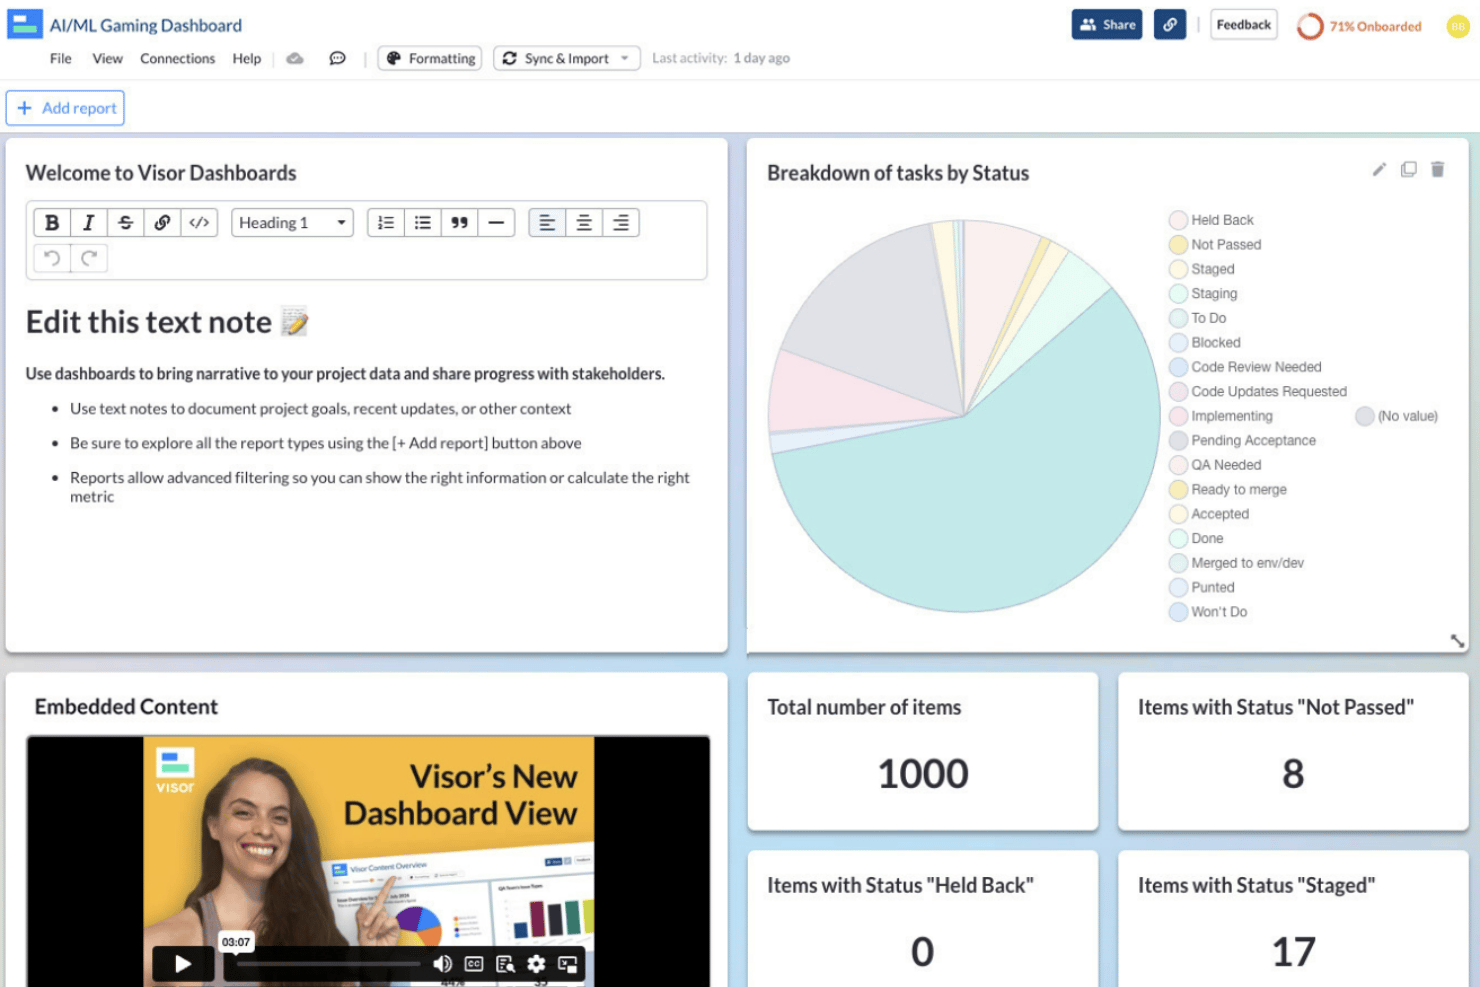Screen dimensions: 1480x987
Task: Toggle closed captions on video
Action: click(x=474, y=964)
